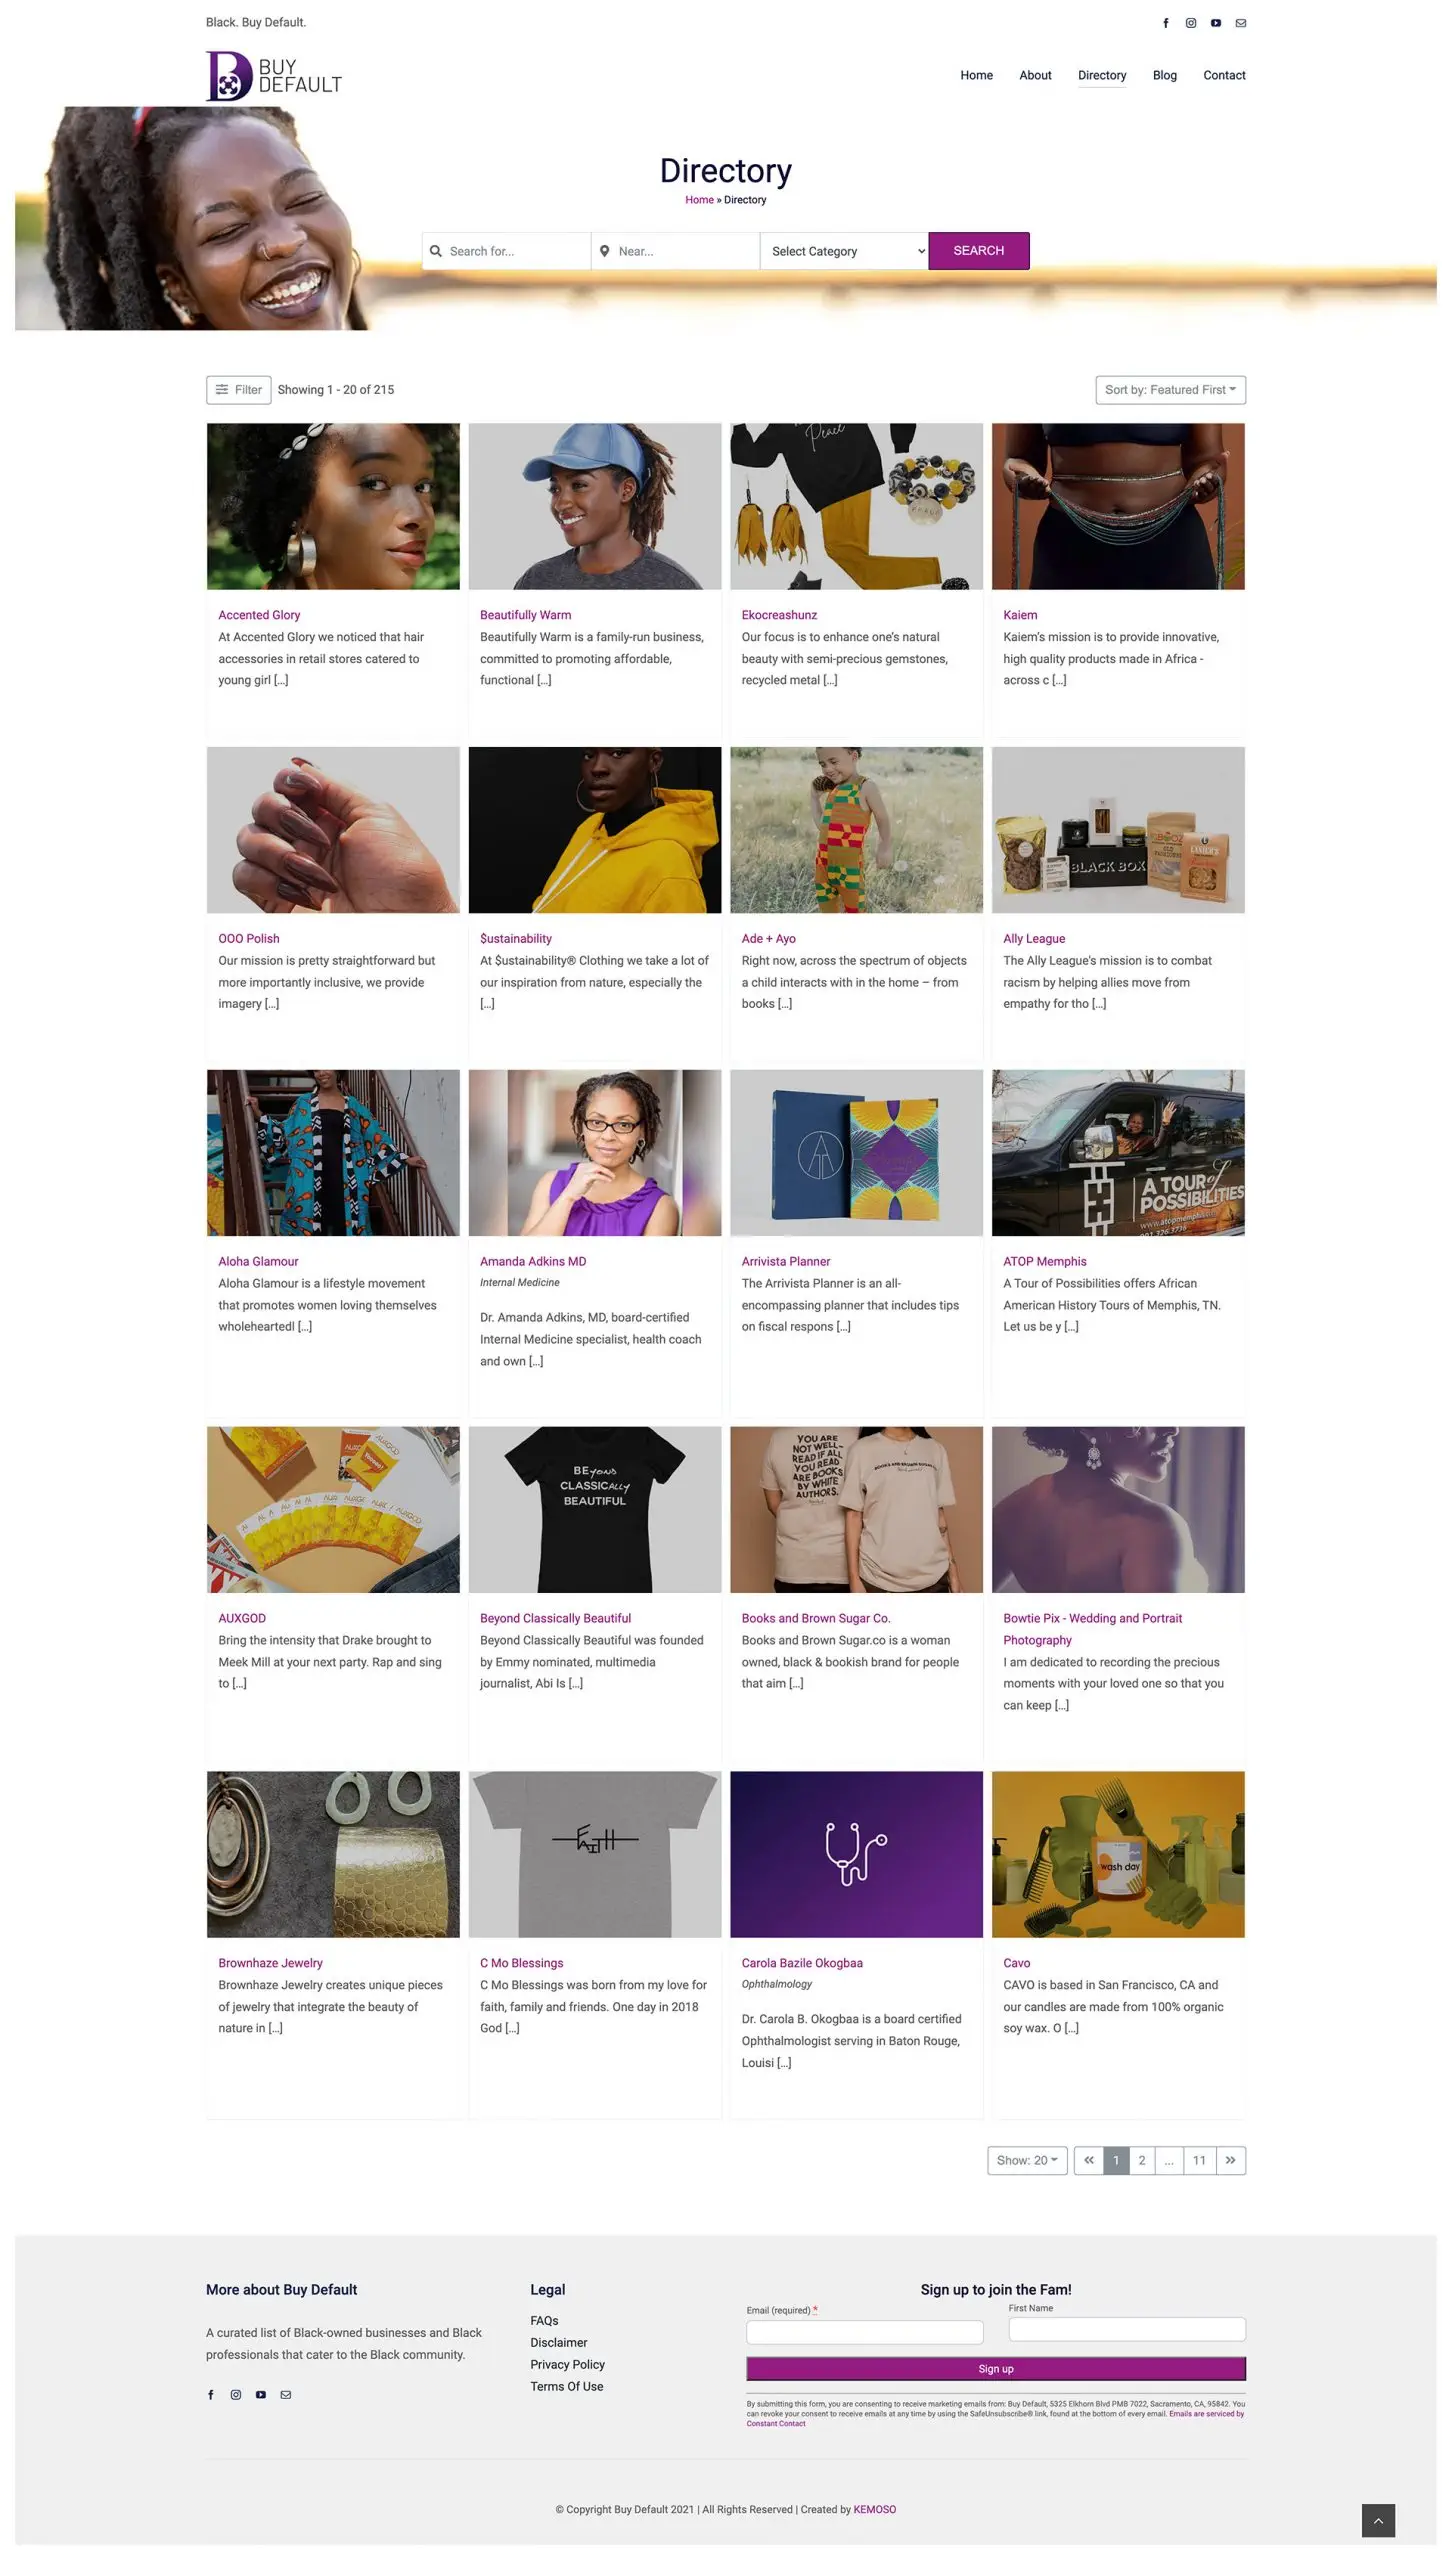Open the Blog menu item
Viewport: 1452px width, 2560px height.
point(1164,75)
